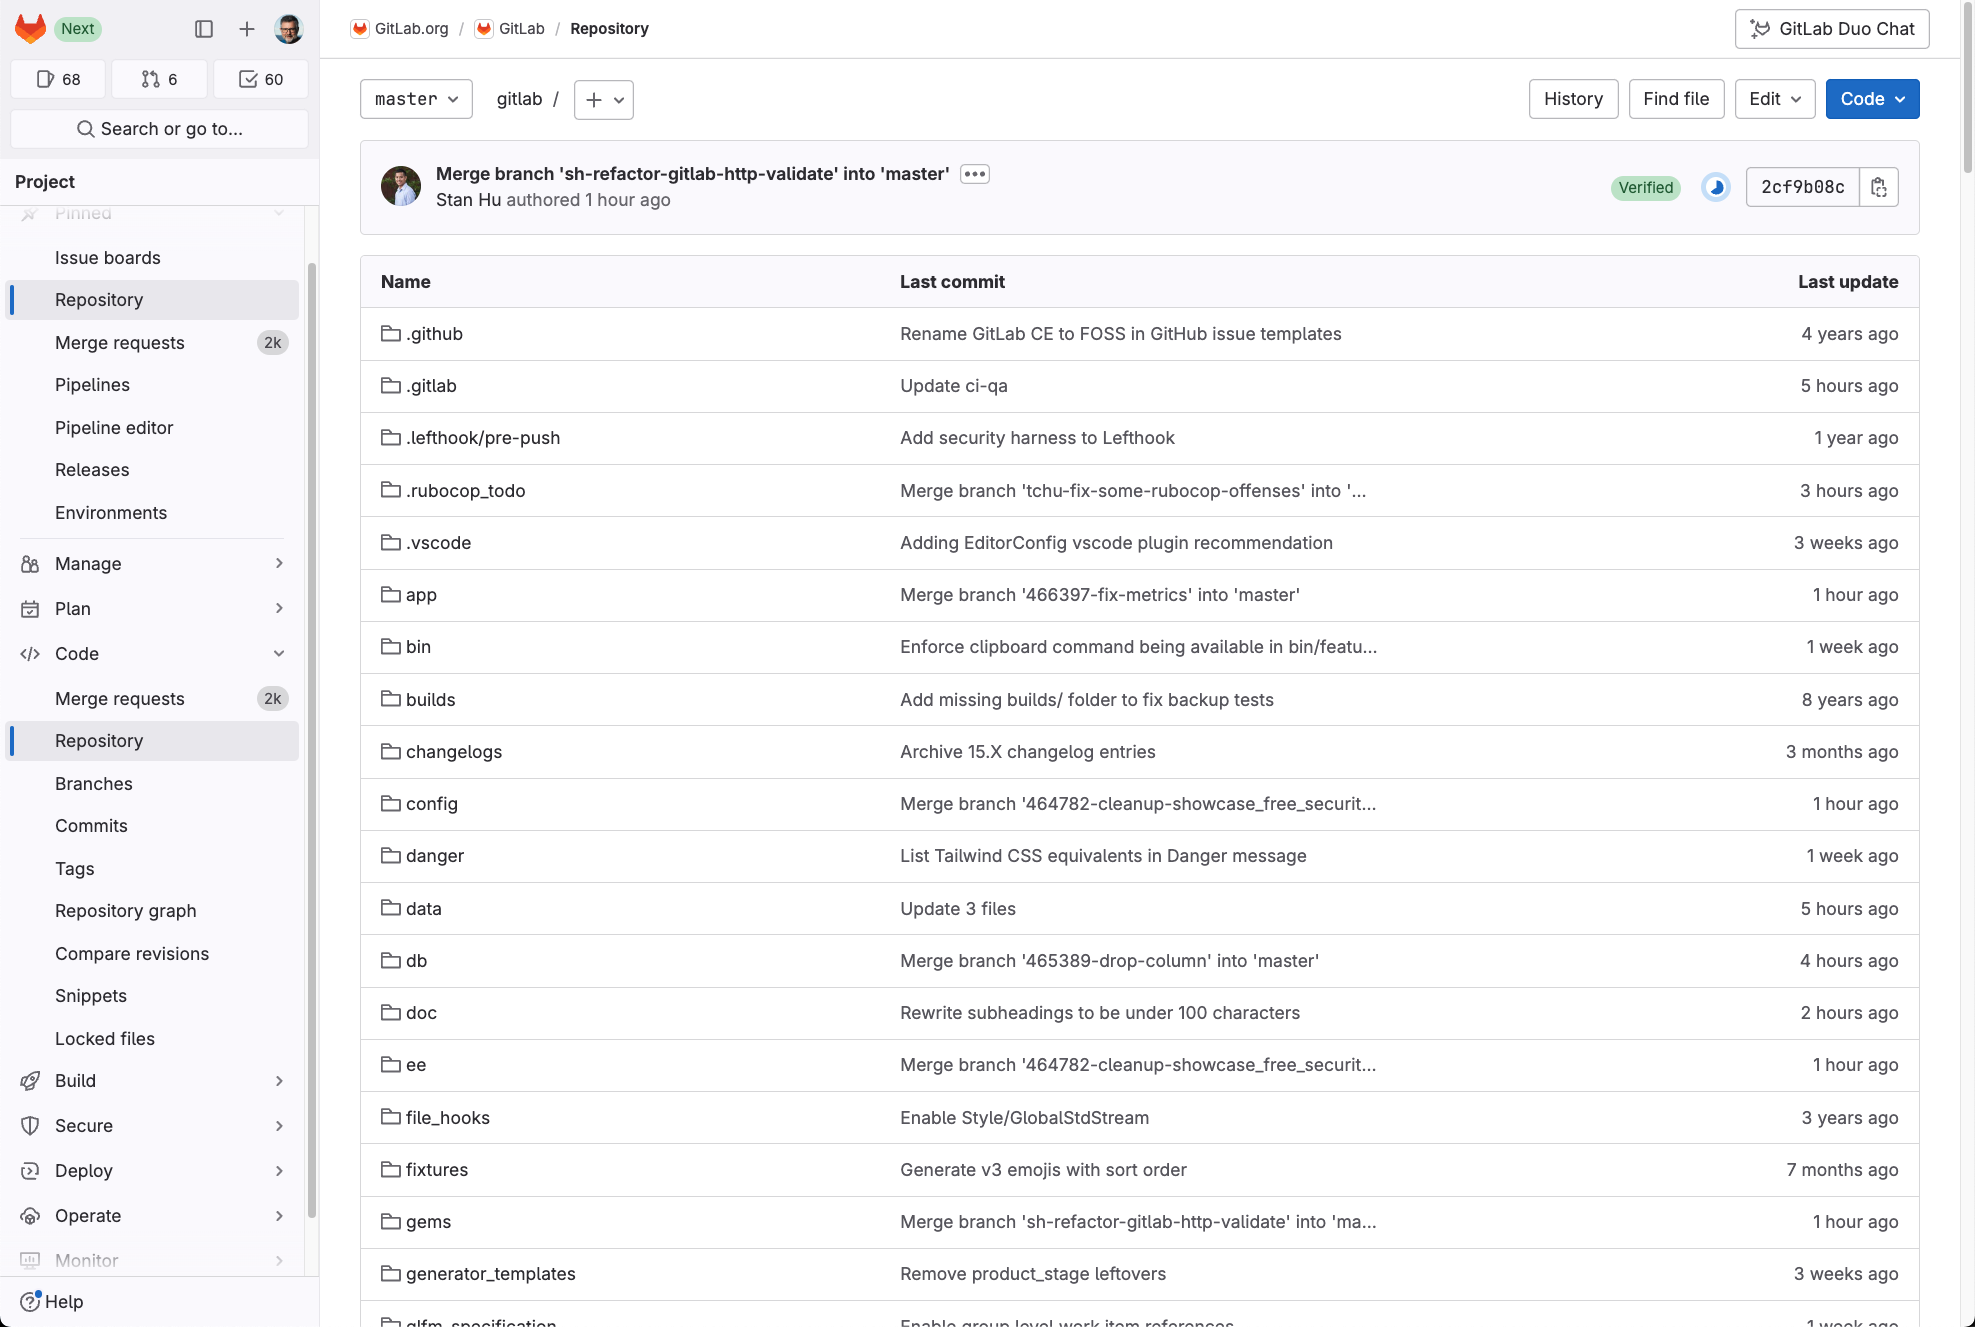Click the pipeline status icon
Image resolution: width=1975 pixels, height=1327 pixels.
point(1716,187)
